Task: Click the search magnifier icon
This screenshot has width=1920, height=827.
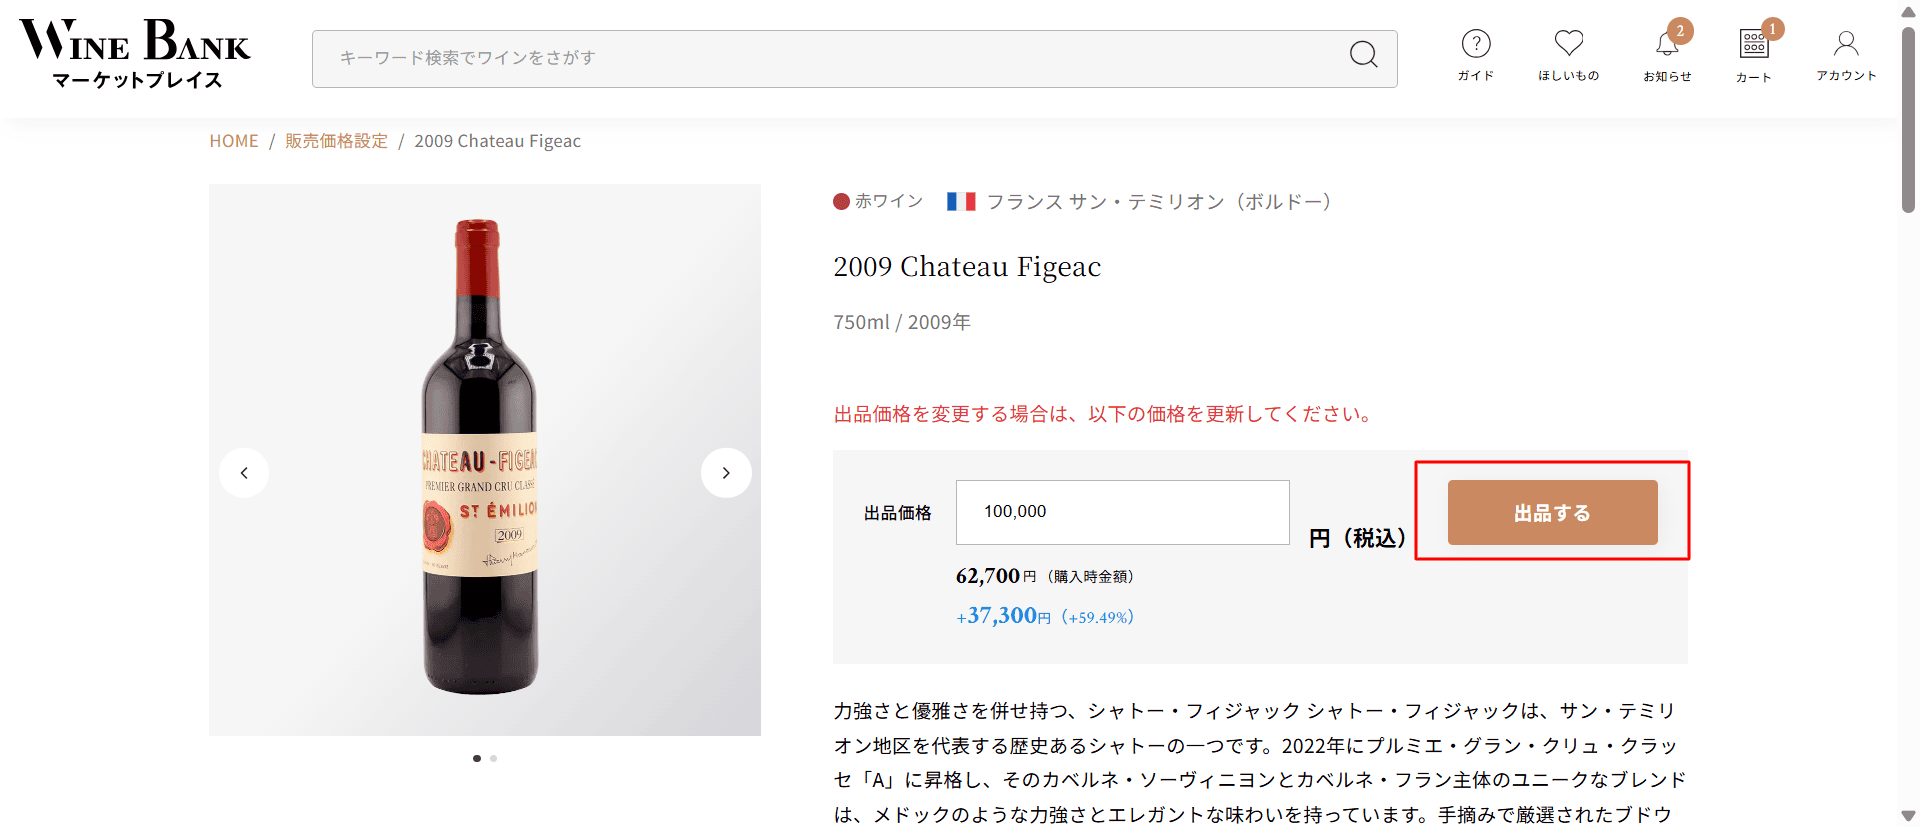Action: click(x=1363, y=54)
